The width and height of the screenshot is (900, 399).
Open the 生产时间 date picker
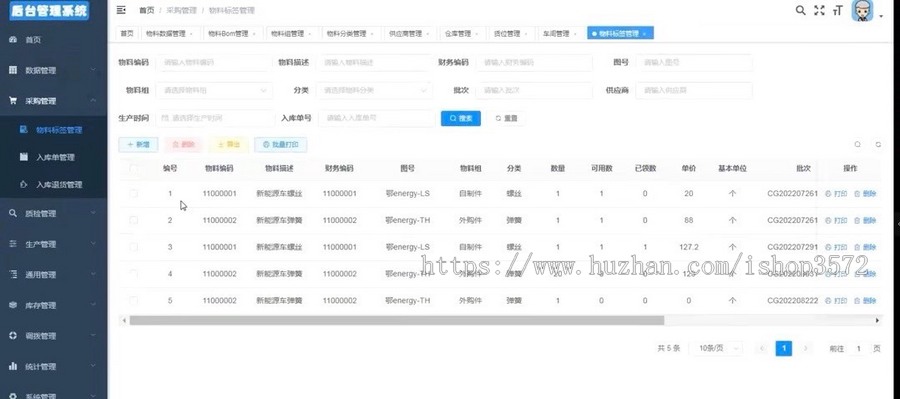tap(215, 118)
